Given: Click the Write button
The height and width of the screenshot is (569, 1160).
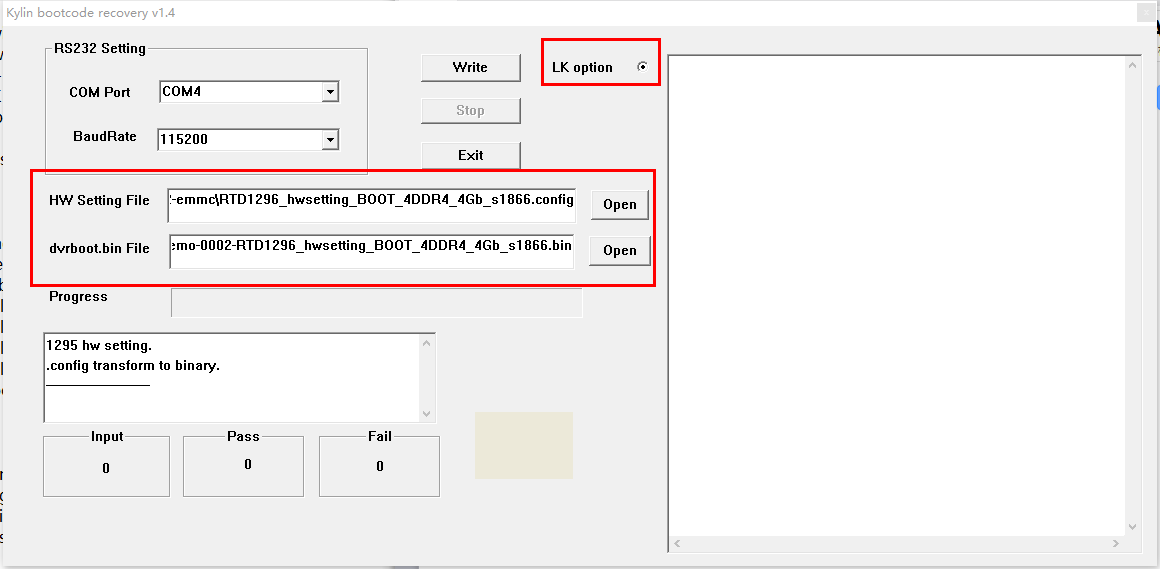Looking at the screenshot, I should [470, 67].
